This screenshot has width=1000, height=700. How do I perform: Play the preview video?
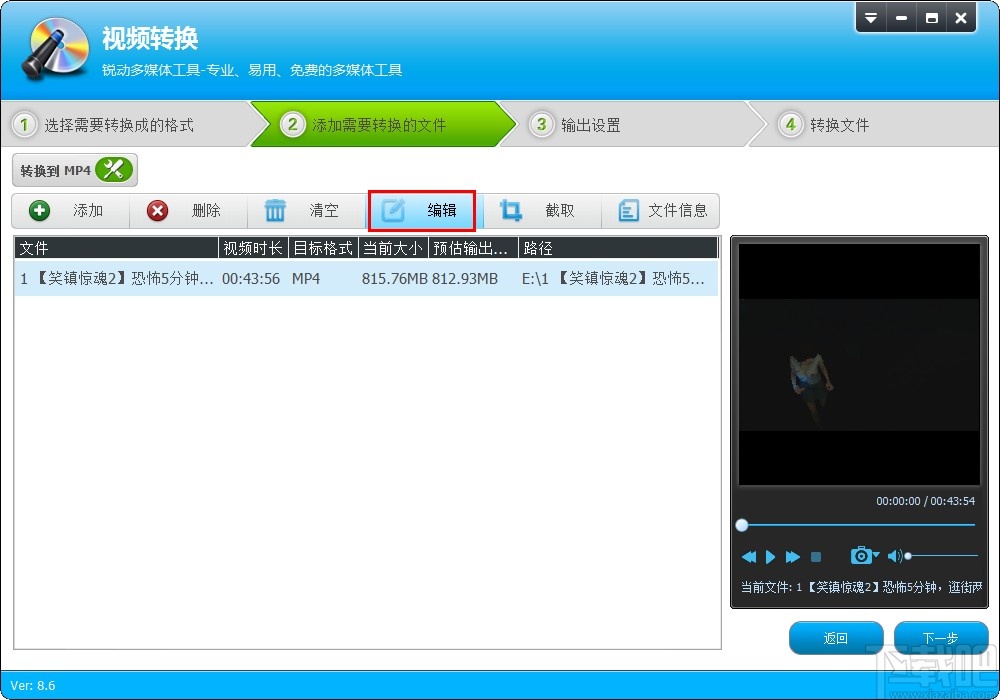[x=770, y=557]
